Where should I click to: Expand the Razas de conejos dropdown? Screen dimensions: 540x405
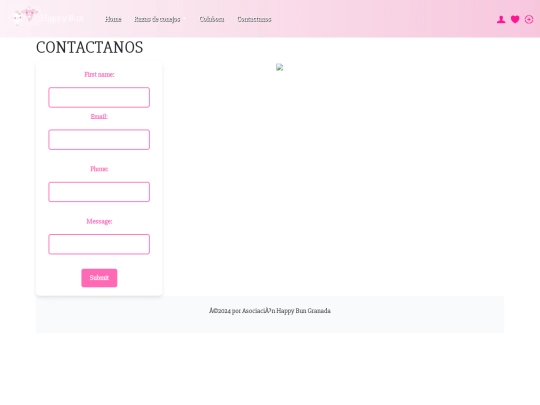(160, 19)
